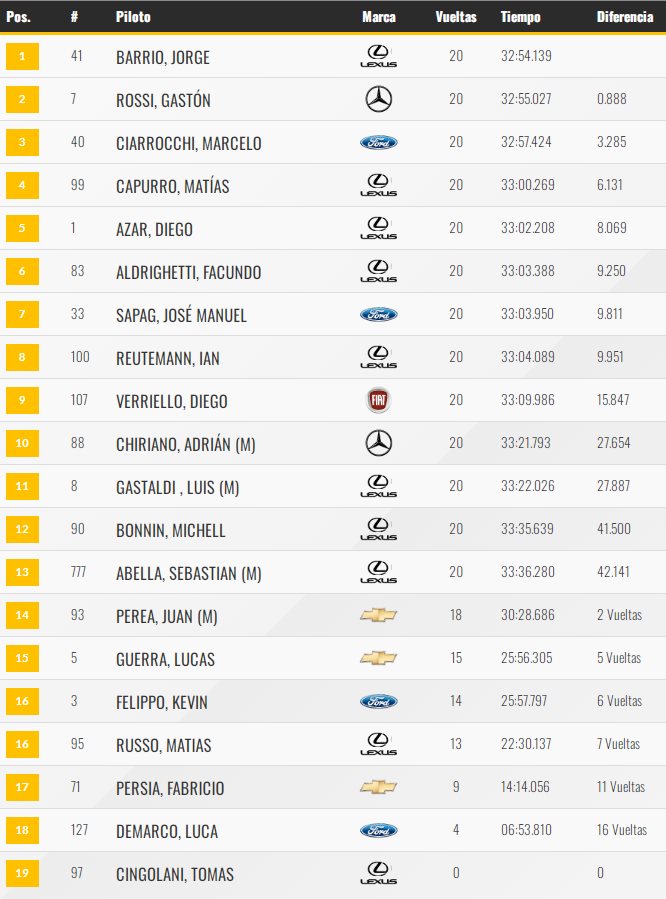
Task: Select driver BONNIN, MICHELL
Action: tap(171, 530)
